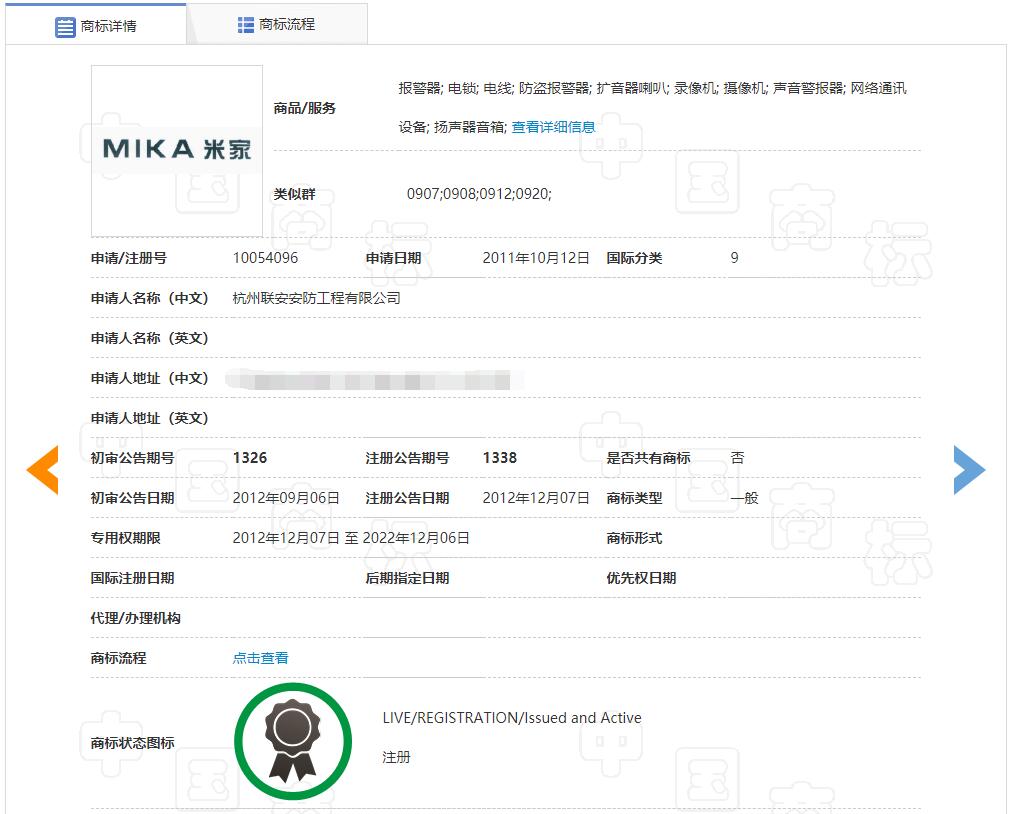This screenshot has width=1015, height=814.
Task: Click applicant name 杭州联安安防工程有限公司
Action: click(316, 298)
